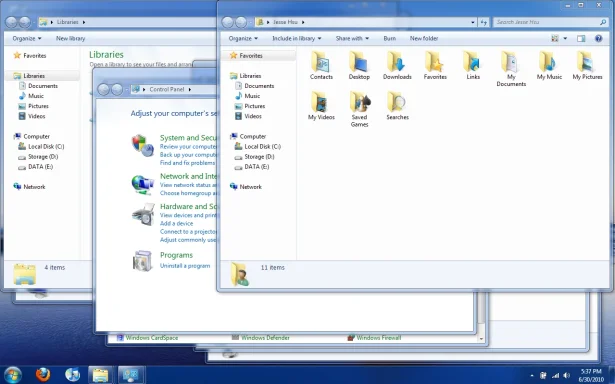Open the Share with dropdown
The image size is (615, 384).
[352, 38]
